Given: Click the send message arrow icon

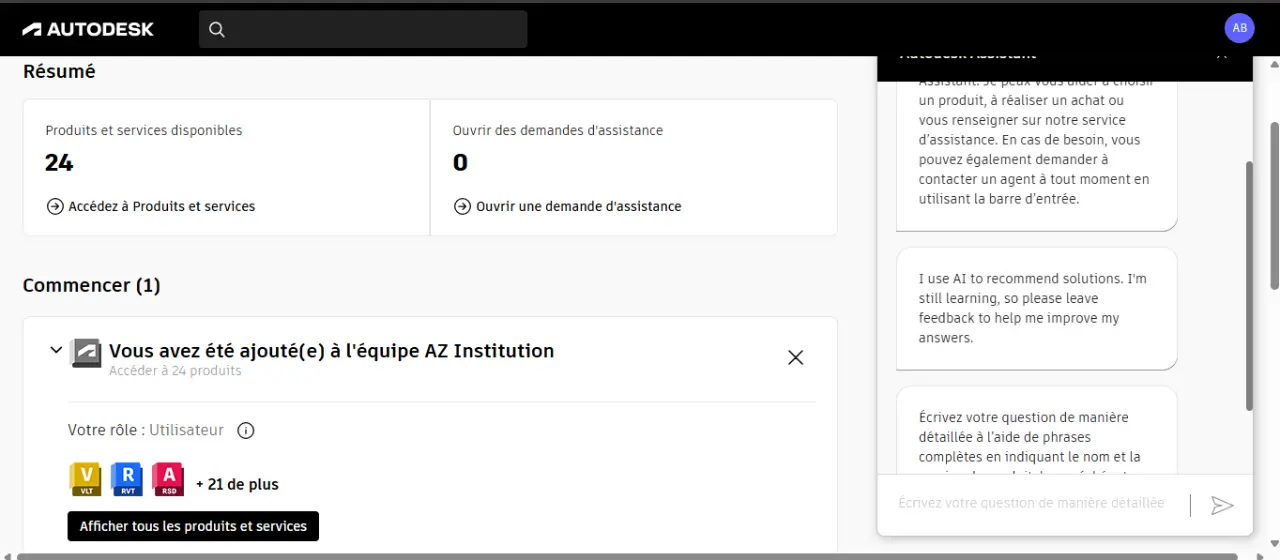Looking at the screenshot, I should (x=1222, y=505).
